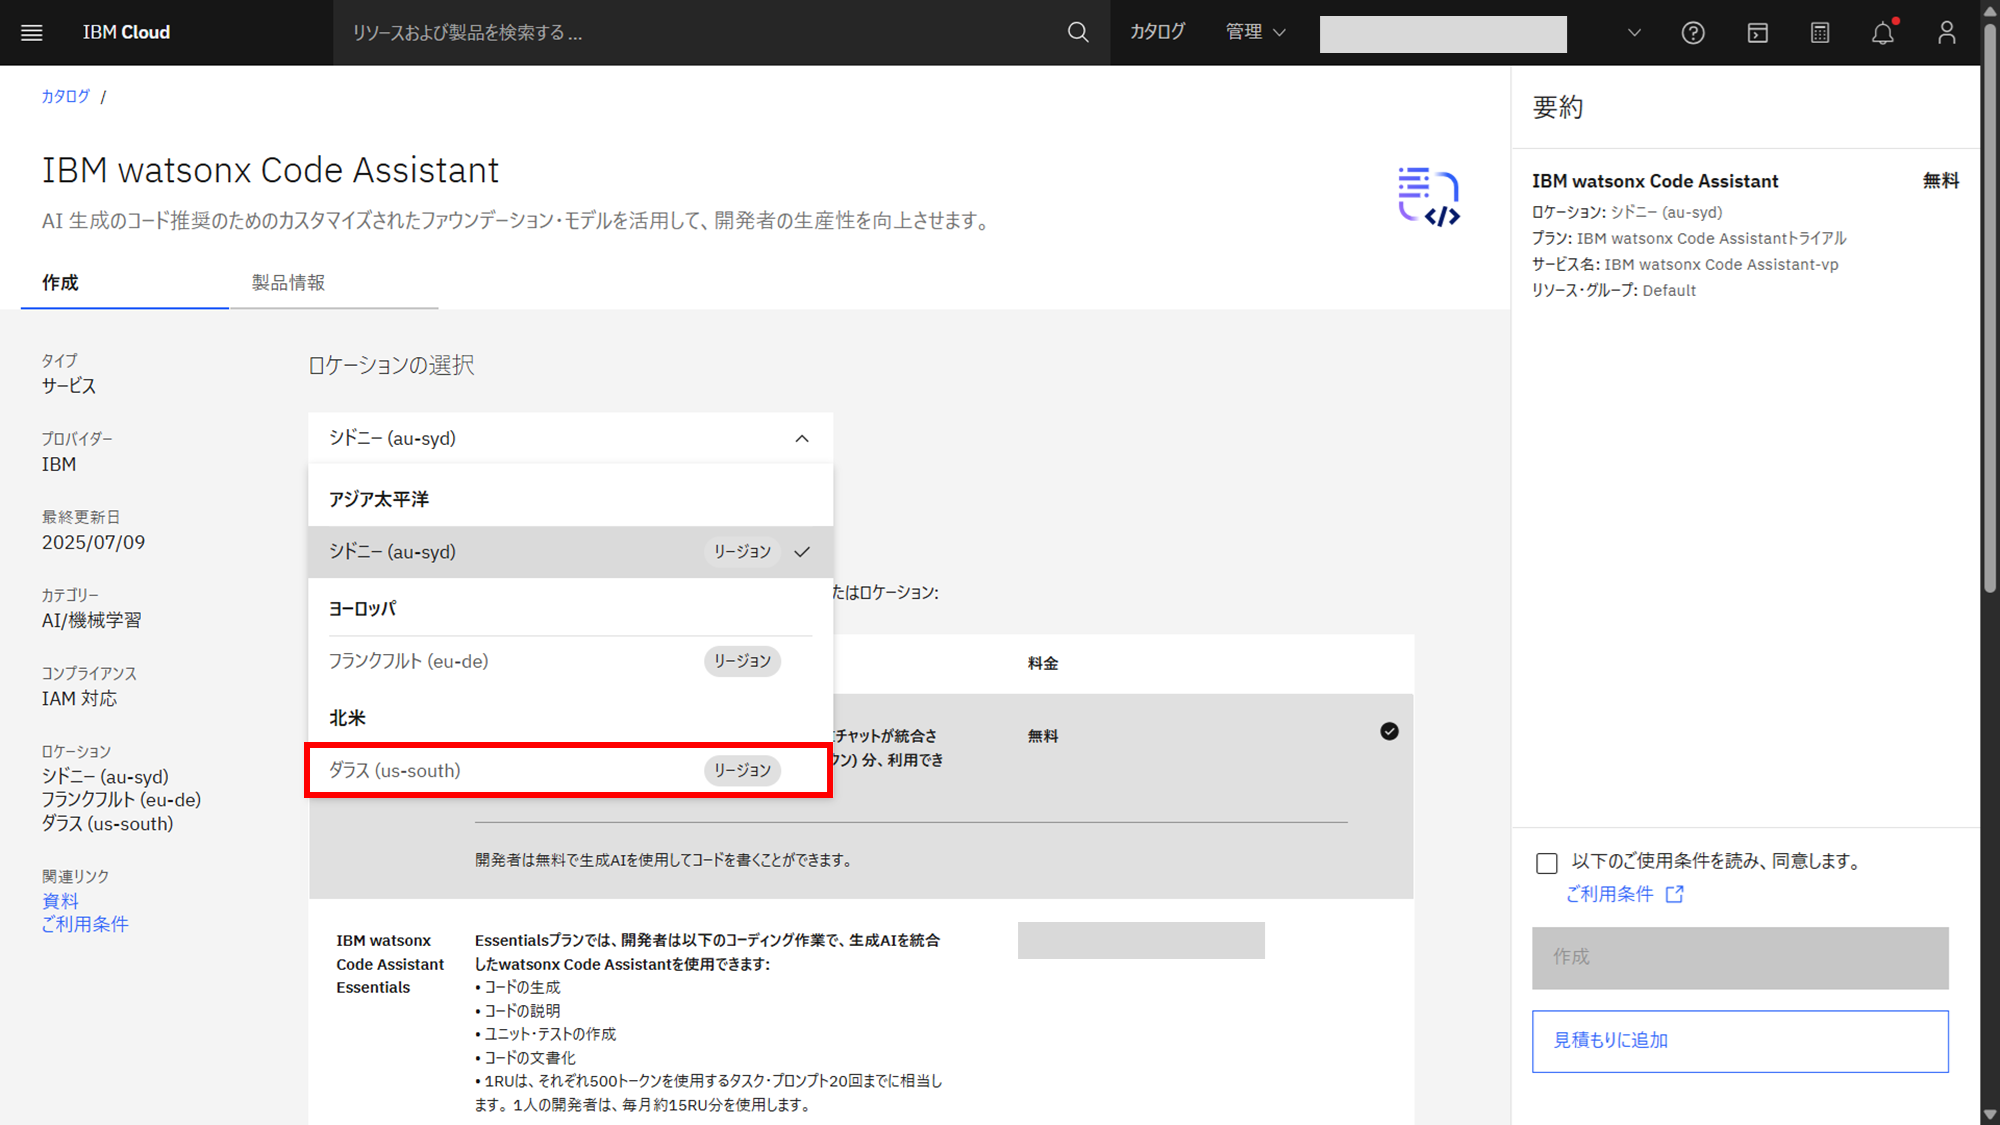Open the notifications bell

coord(1883,33)
